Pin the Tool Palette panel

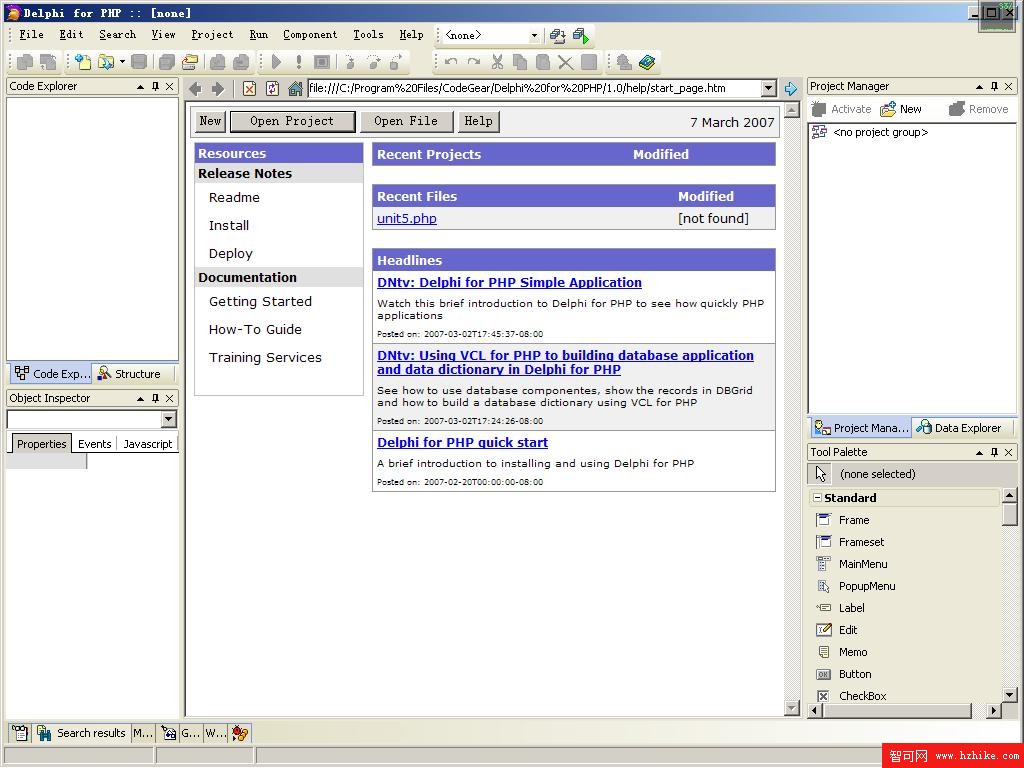(x=995, y=452)
